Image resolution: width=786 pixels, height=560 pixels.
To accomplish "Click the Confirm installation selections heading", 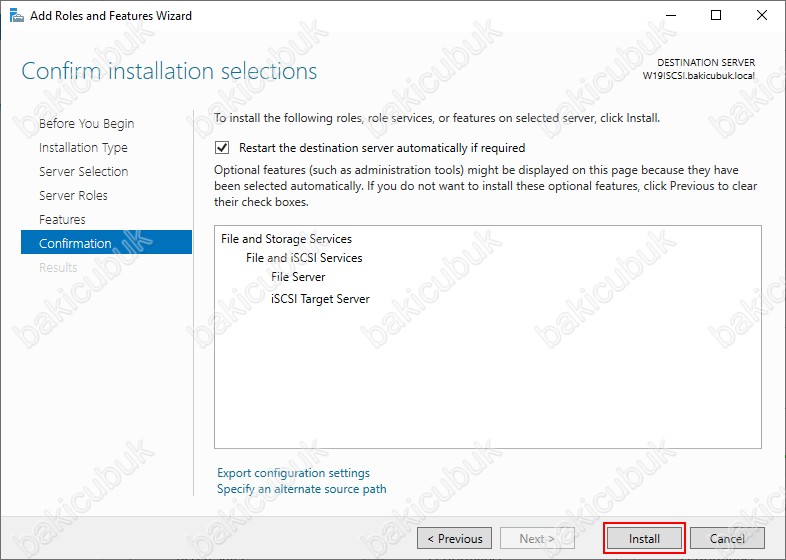I will pyautogui.click(x=169, y=71).
